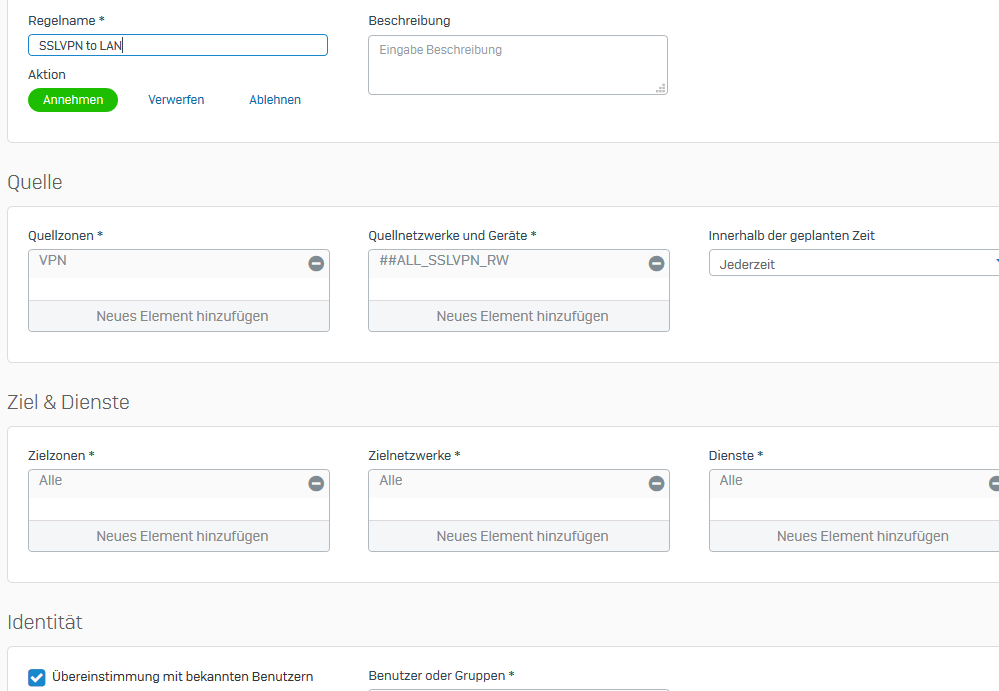
Task: Remove Alle entry from Zielnetzwerke
Action: (x=656, y=484)
